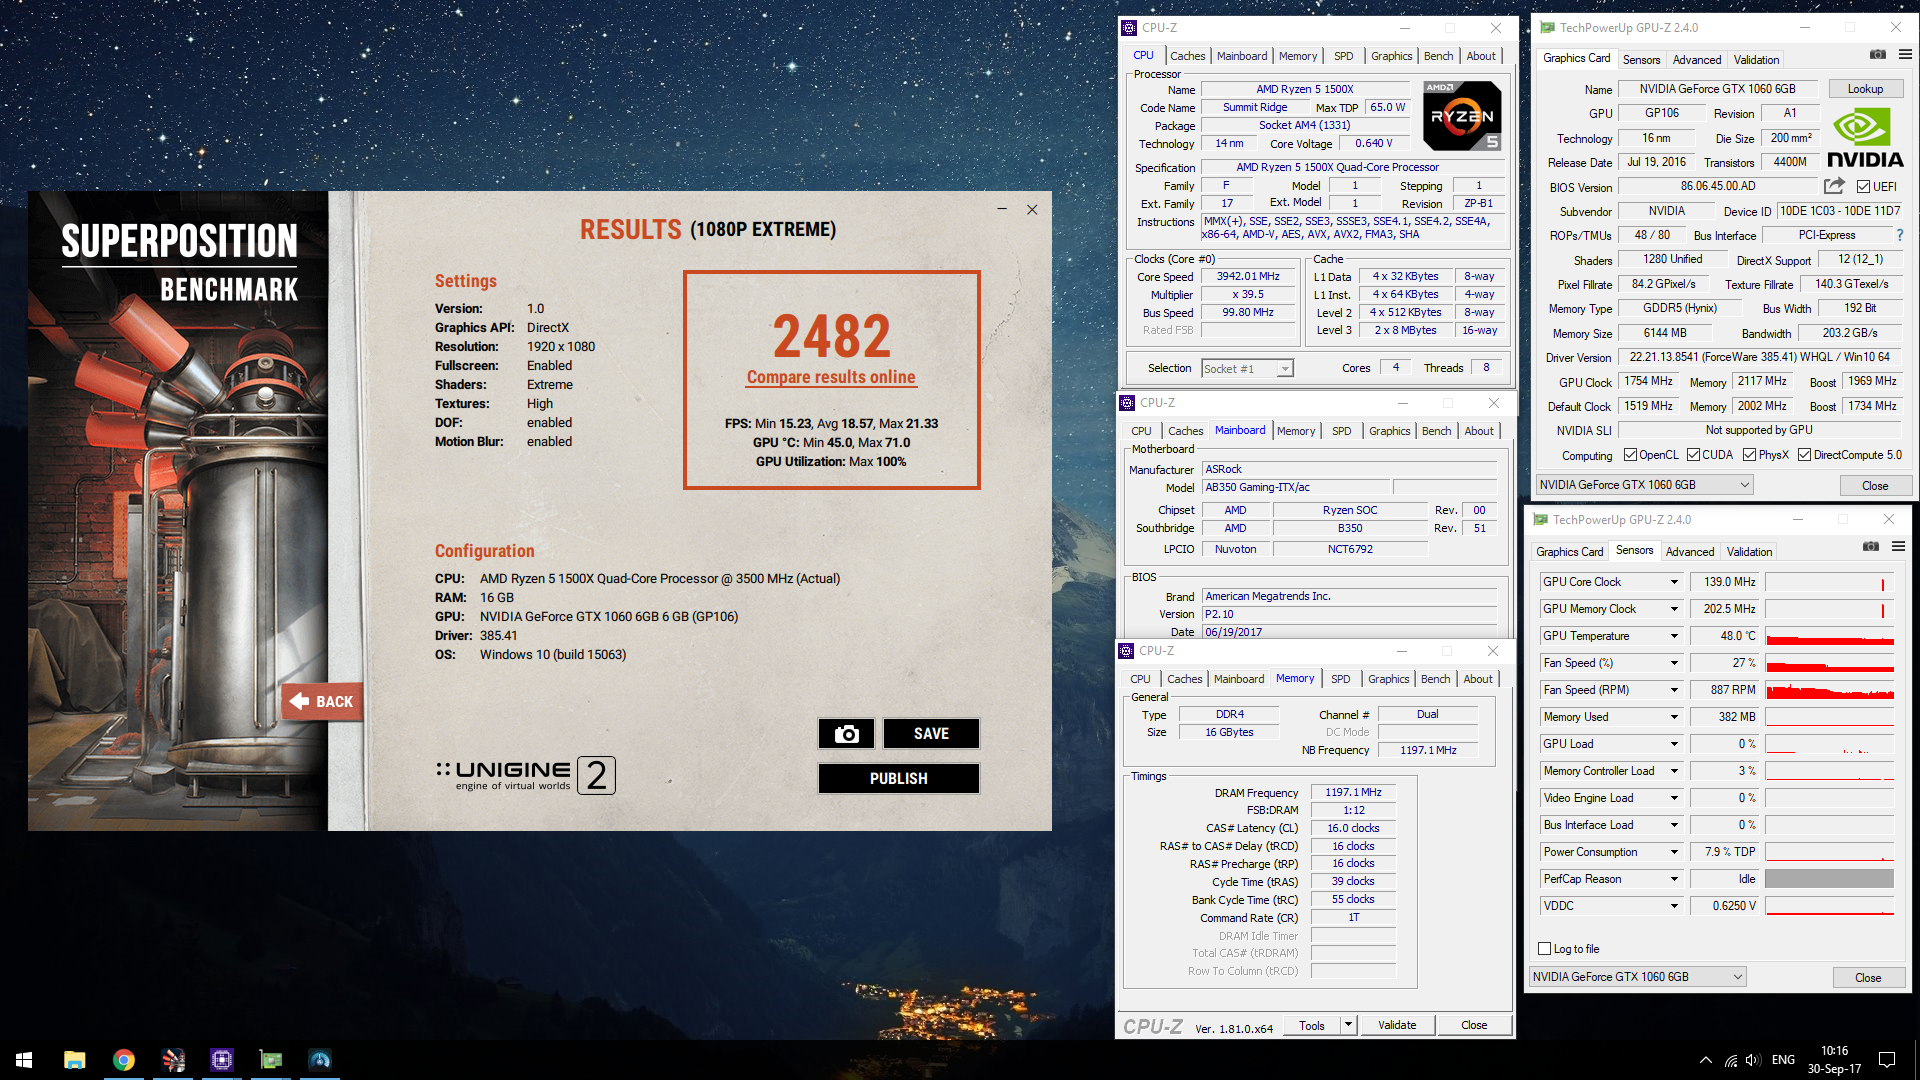Open the hamburger menu in GPU-Z Graphics Card window
Viewport: 1920px width, 1080px height.
(1905, 54)
